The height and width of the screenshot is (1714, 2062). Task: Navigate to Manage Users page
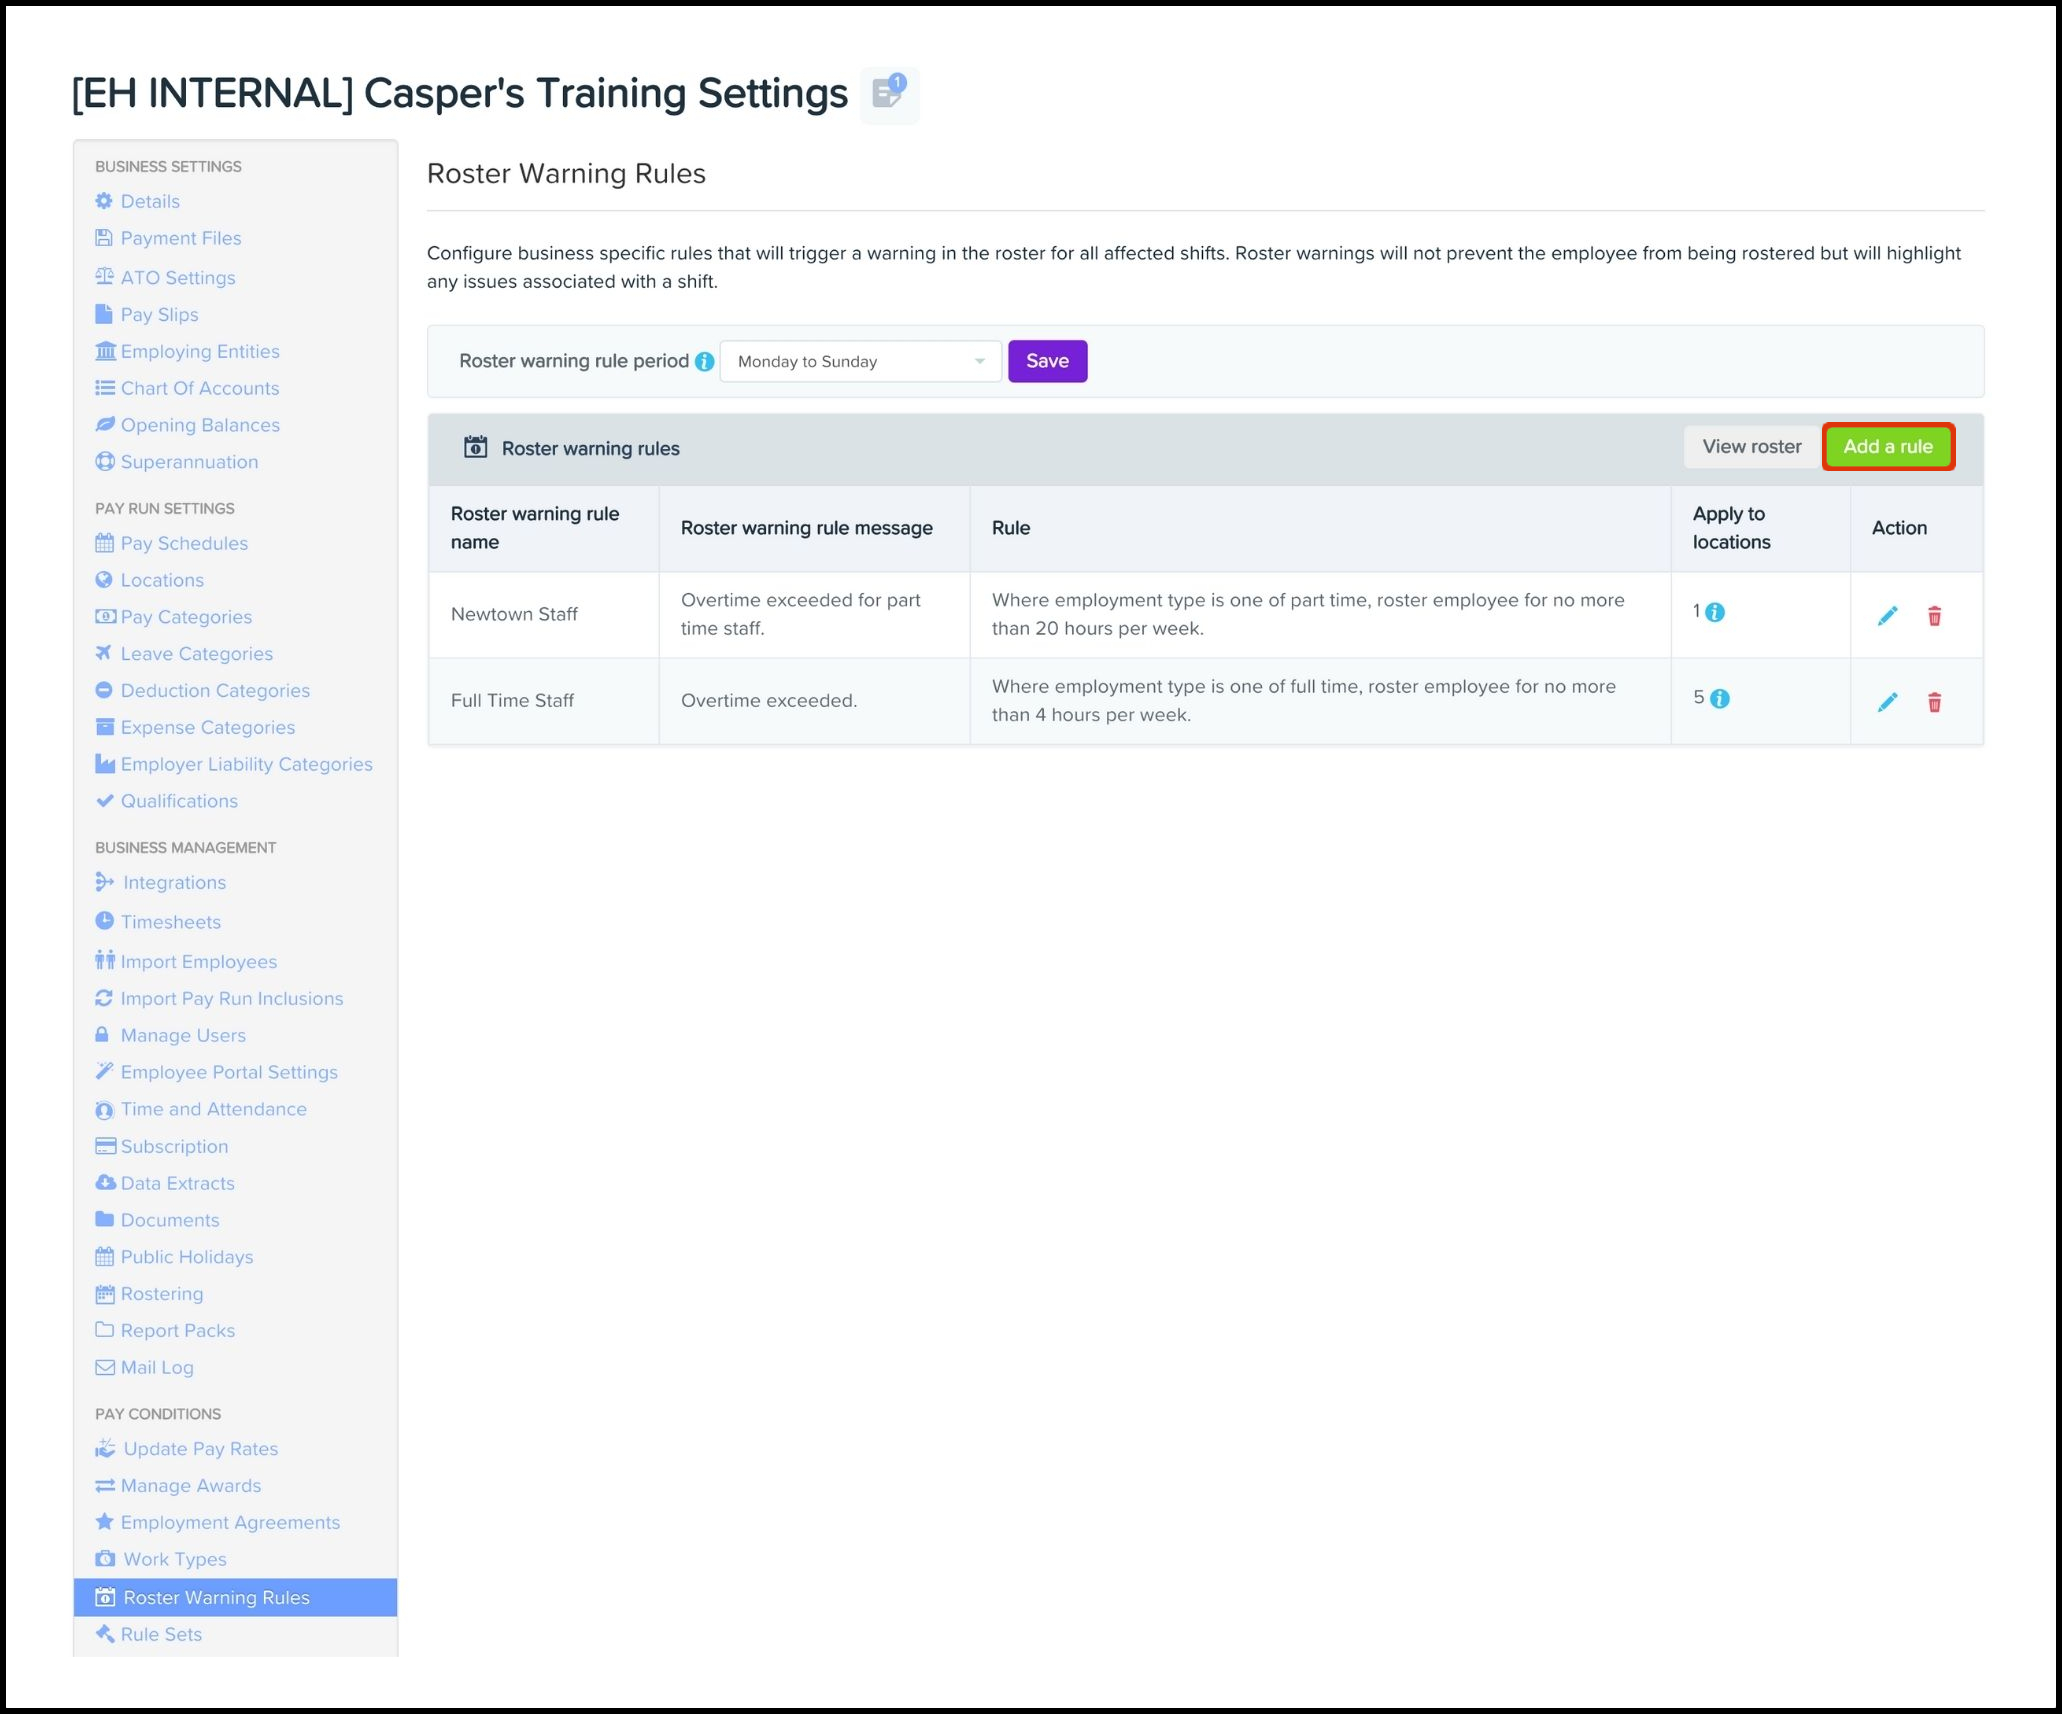183,1035
